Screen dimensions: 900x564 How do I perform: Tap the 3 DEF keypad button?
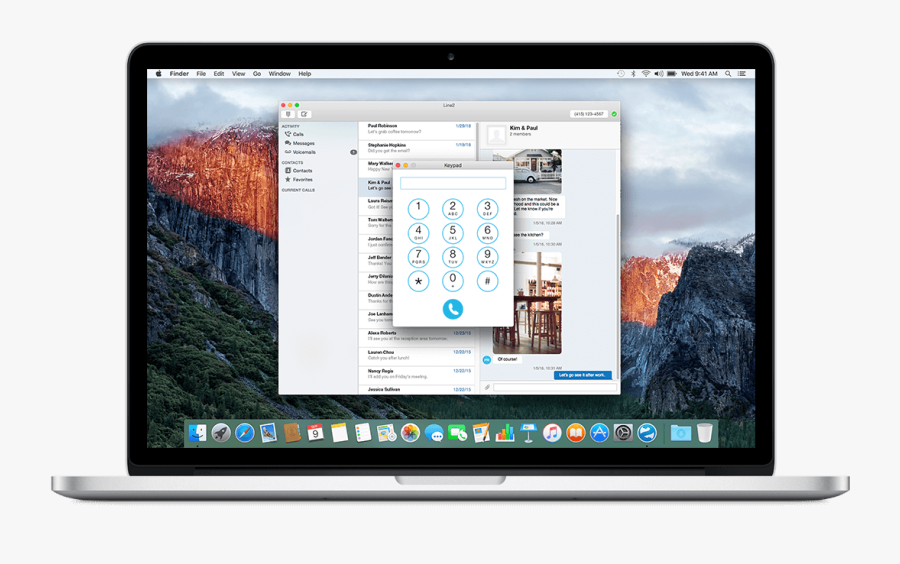click(x=487, y=209)
